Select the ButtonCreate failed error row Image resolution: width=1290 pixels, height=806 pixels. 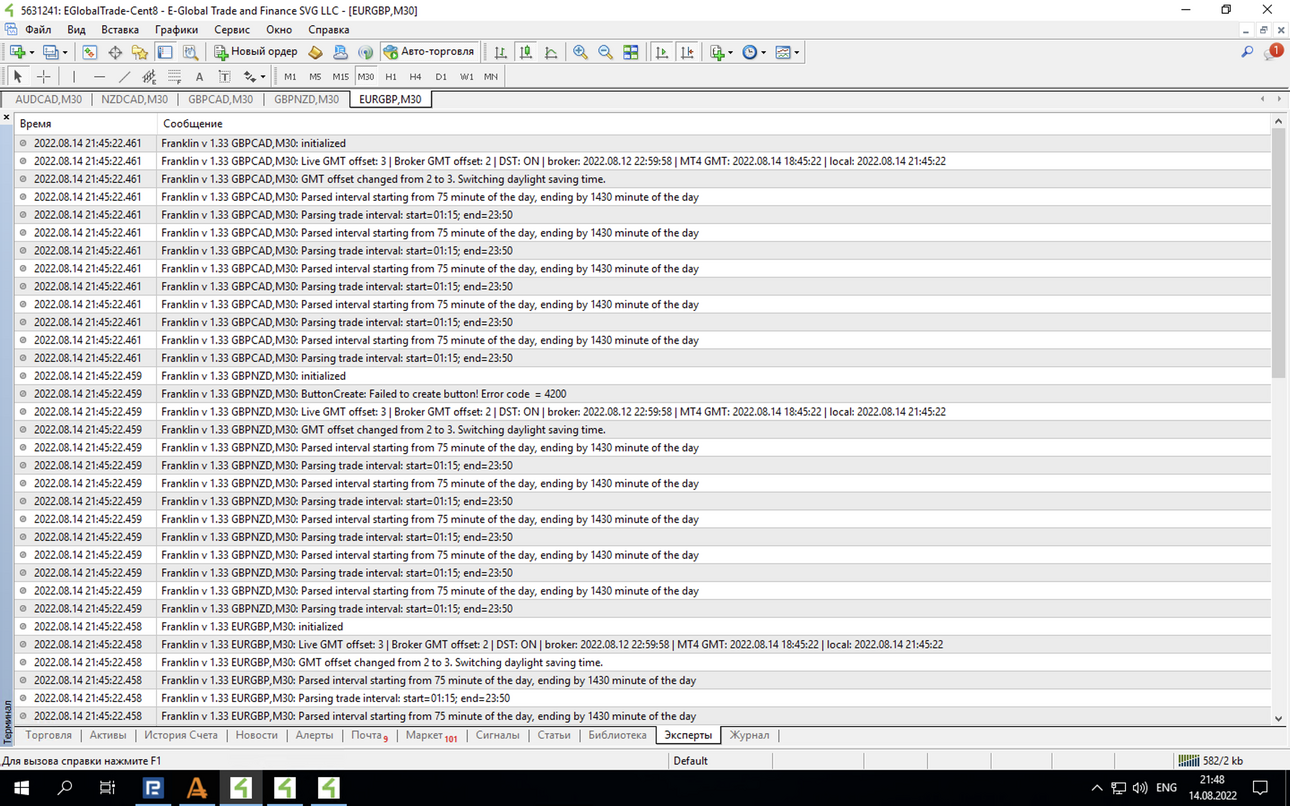pos(643,394)
